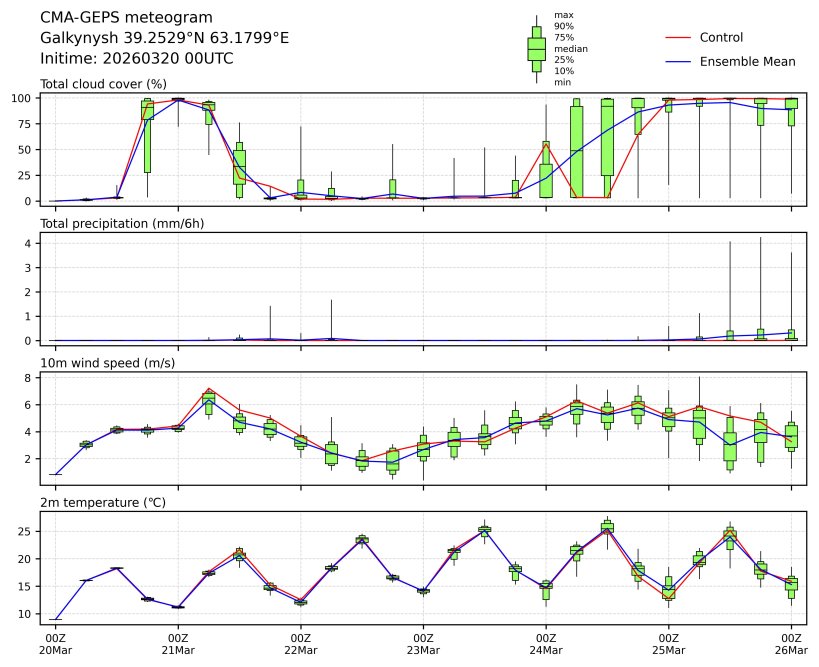819x667 pixels.
Task: Click the Initime 20260320 00UTC text
Action: click(137, 59)
